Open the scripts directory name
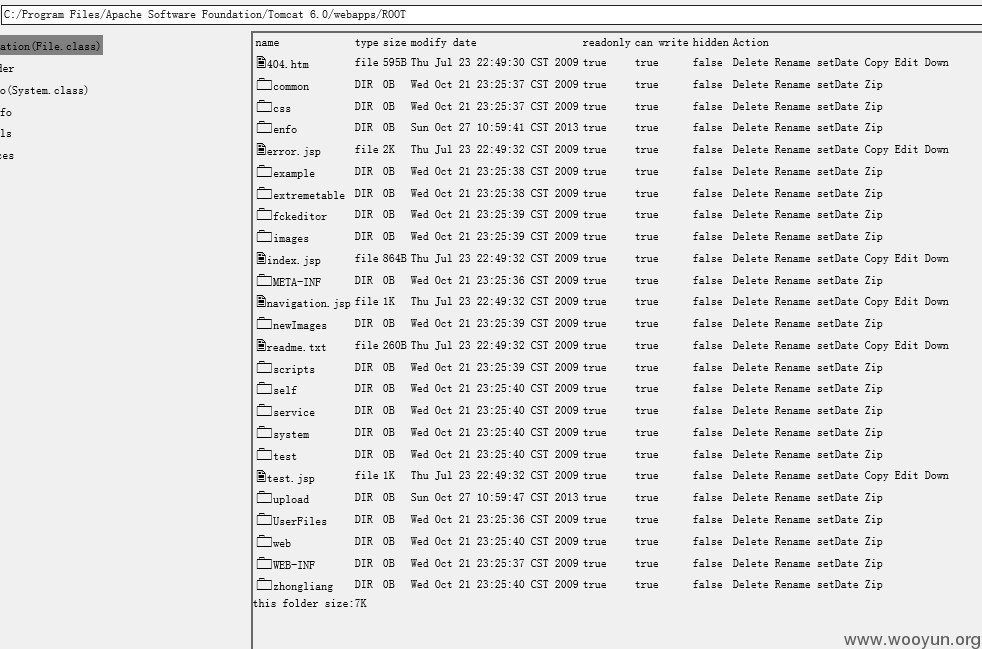The width and height of the screenshot is (982, 649). (294, 370)
